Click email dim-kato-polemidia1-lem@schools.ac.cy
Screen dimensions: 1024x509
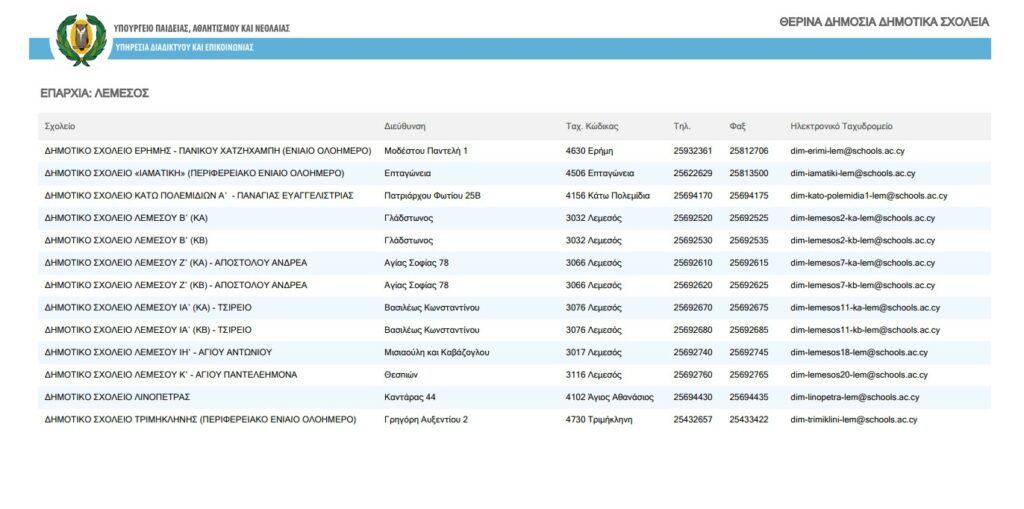(868, 196)
